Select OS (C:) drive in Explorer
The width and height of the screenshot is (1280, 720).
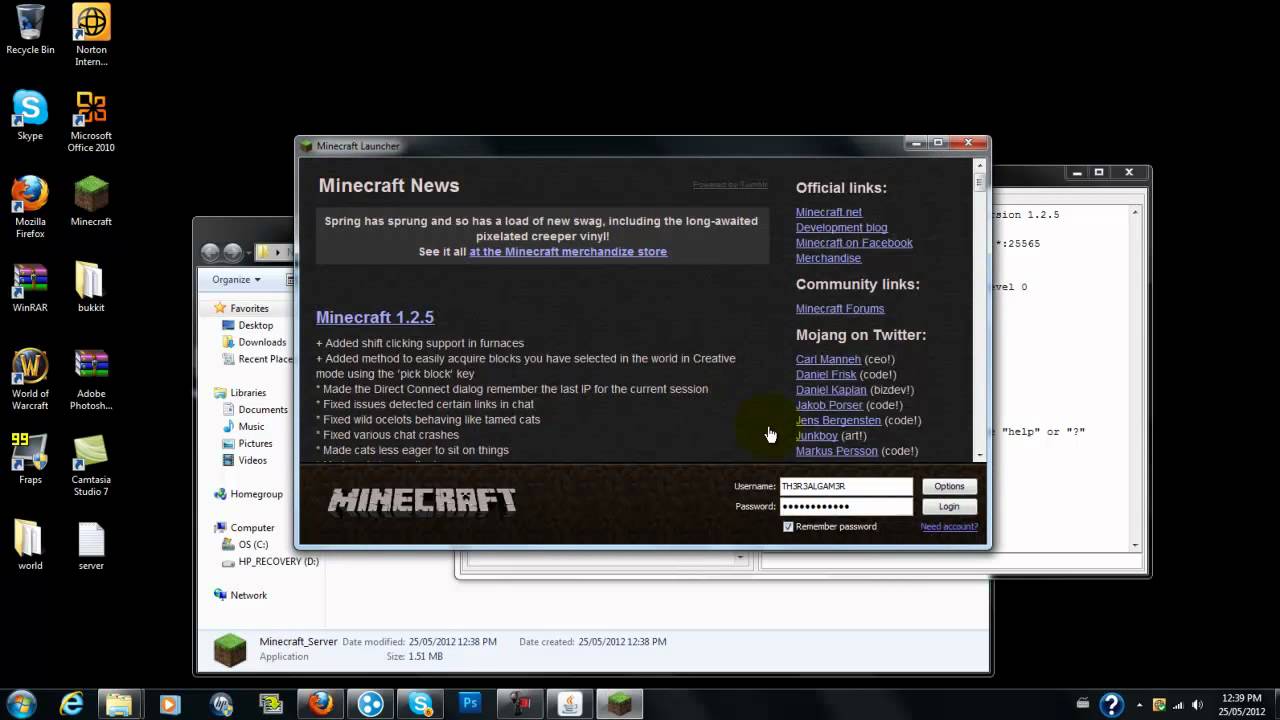coord(253,545)
